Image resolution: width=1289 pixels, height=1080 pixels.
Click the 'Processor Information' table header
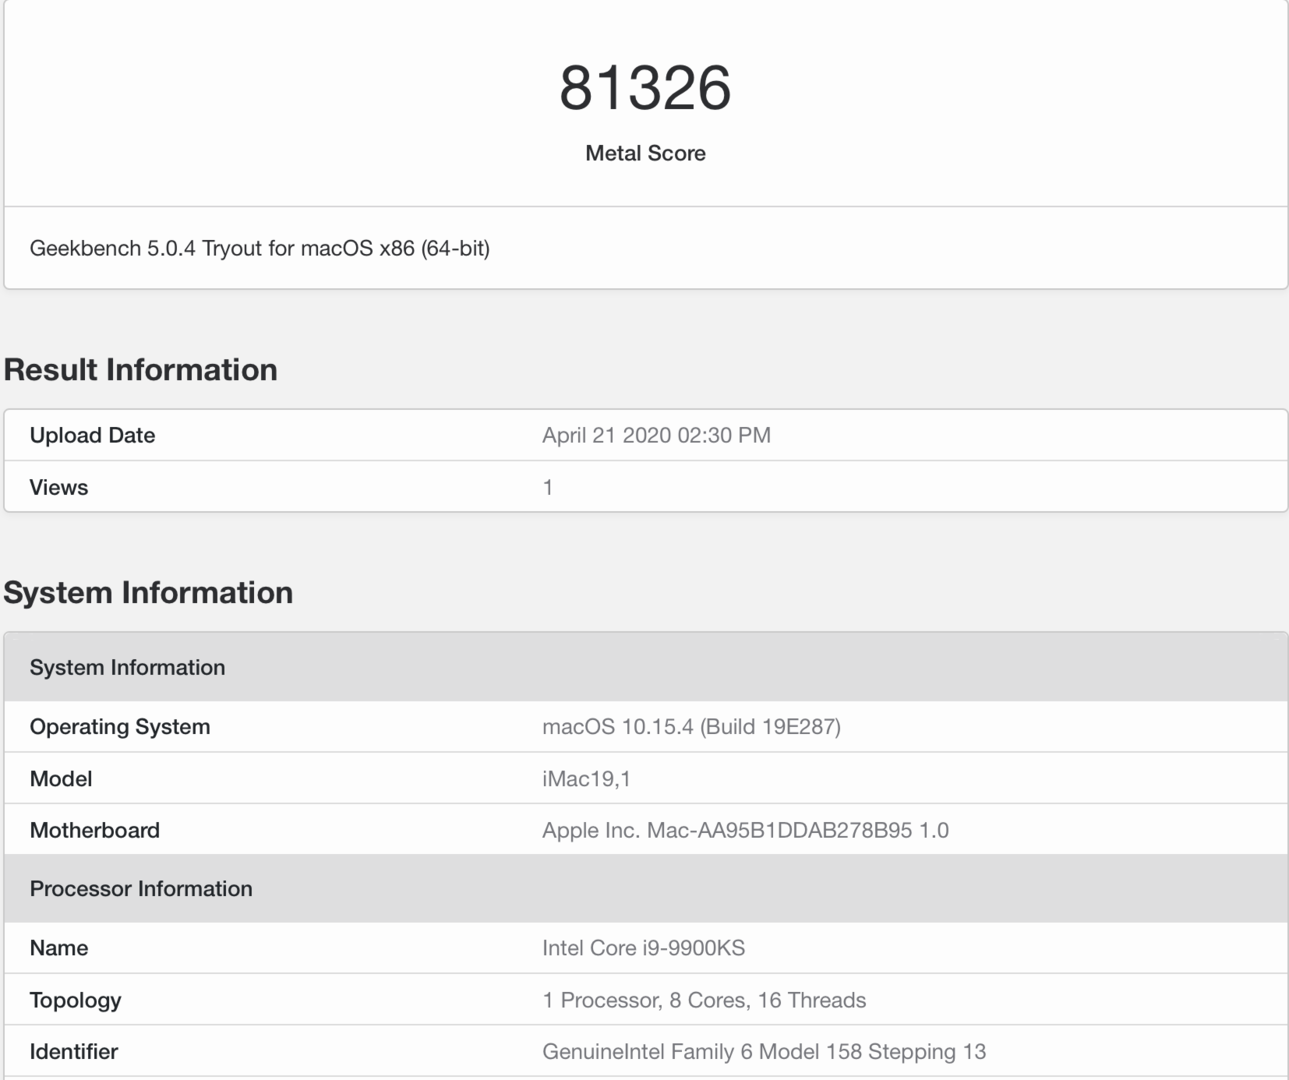[x=645, y=889]
